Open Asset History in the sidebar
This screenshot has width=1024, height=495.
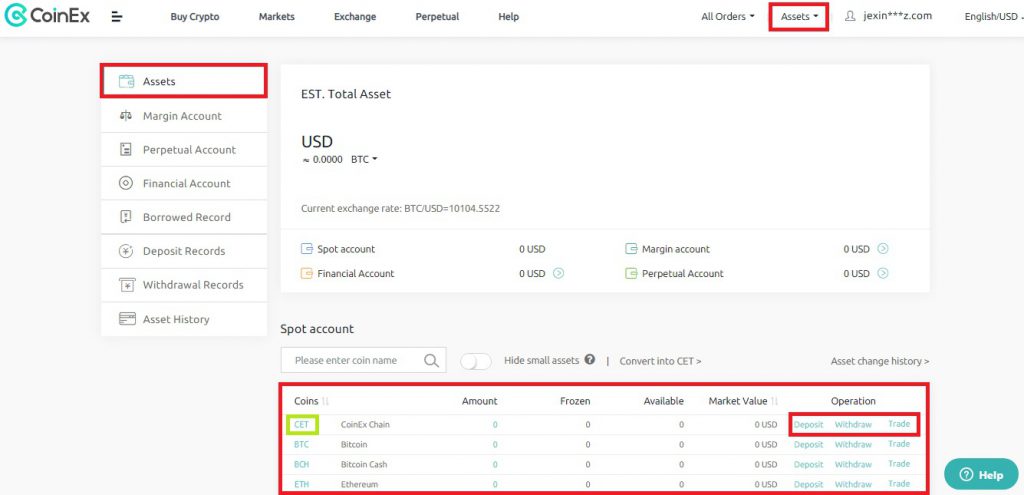coord(184,319)
